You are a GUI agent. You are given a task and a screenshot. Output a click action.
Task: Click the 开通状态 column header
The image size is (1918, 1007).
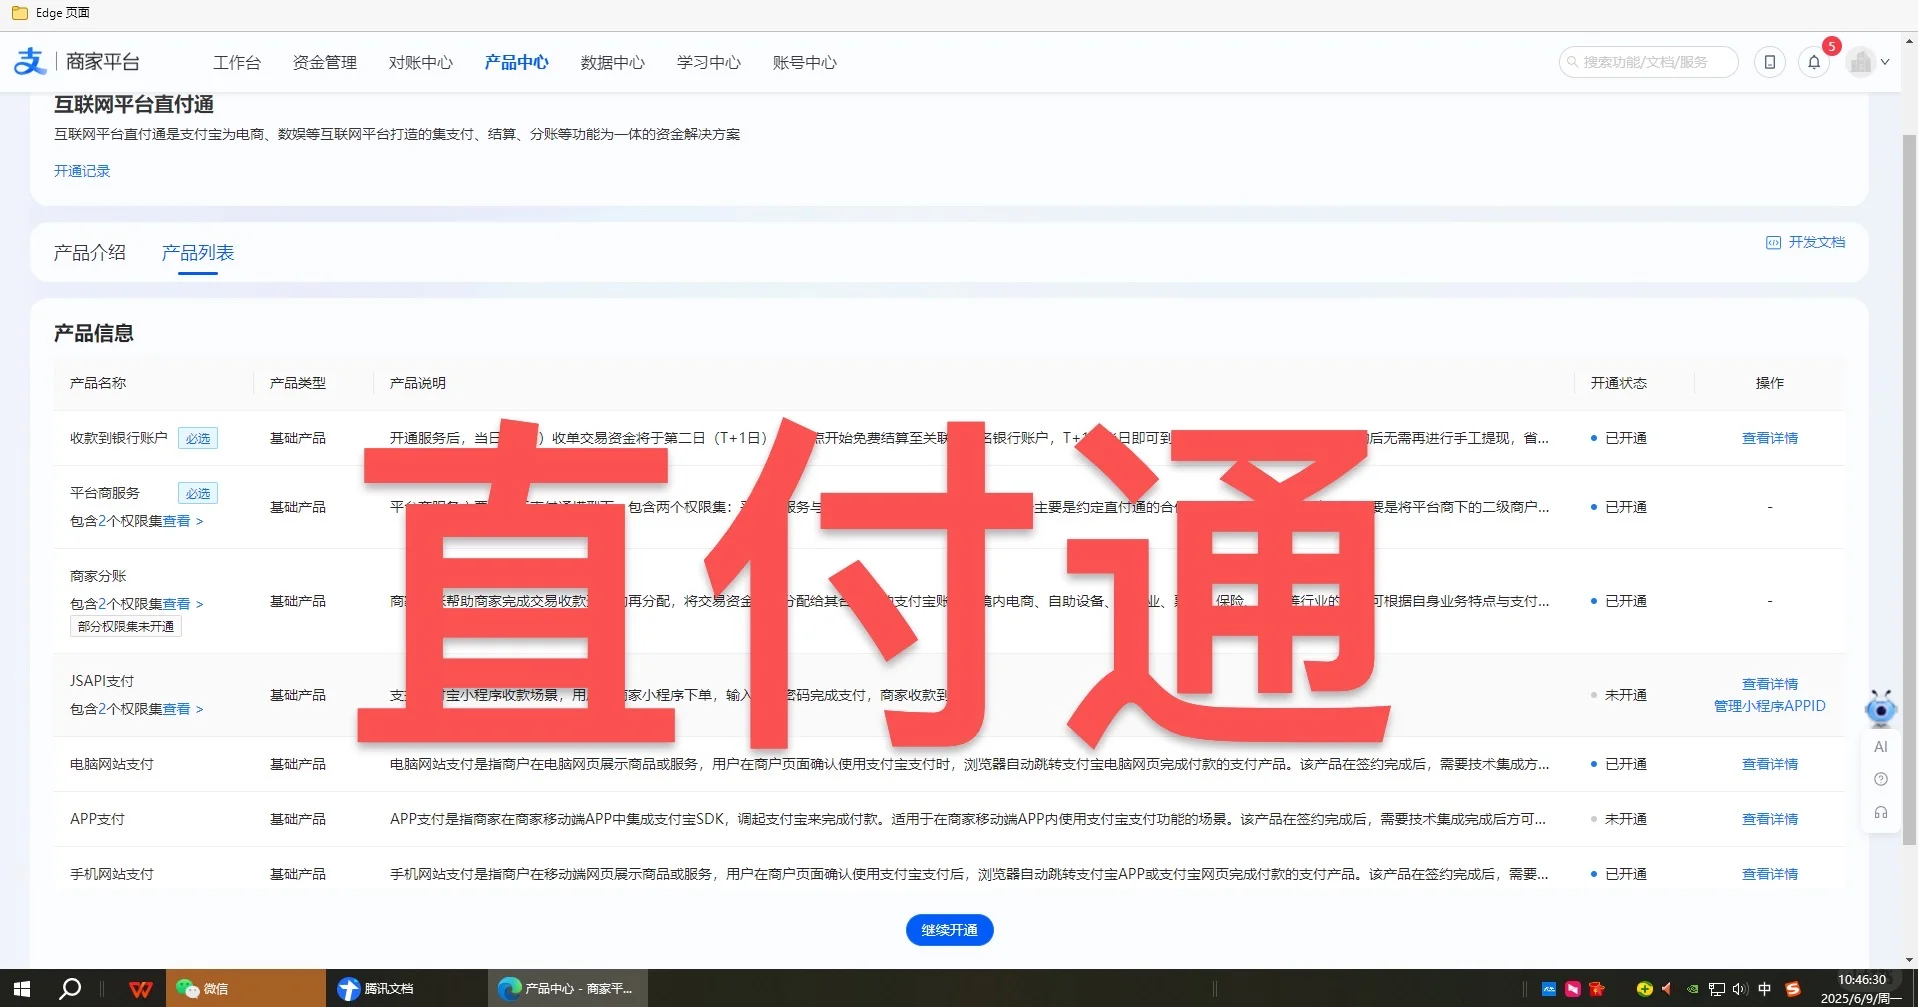(1618, 383)
